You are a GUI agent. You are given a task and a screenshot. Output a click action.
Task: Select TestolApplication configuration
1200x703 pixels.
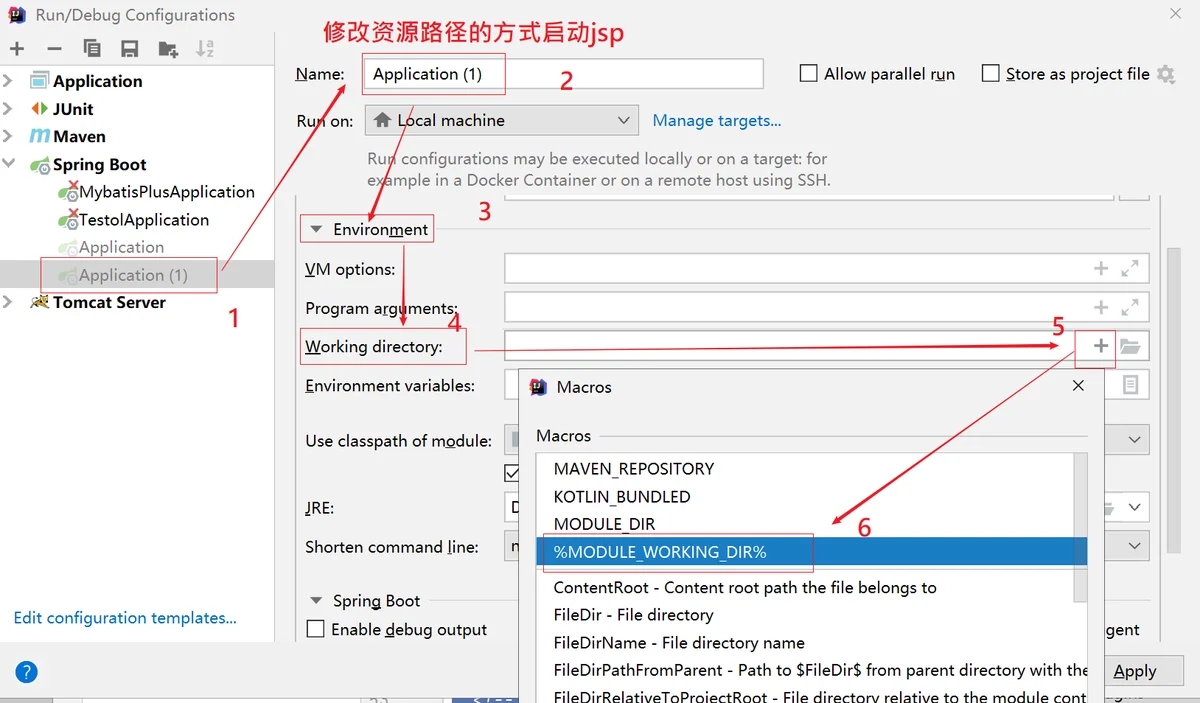[x=134, y=220]
